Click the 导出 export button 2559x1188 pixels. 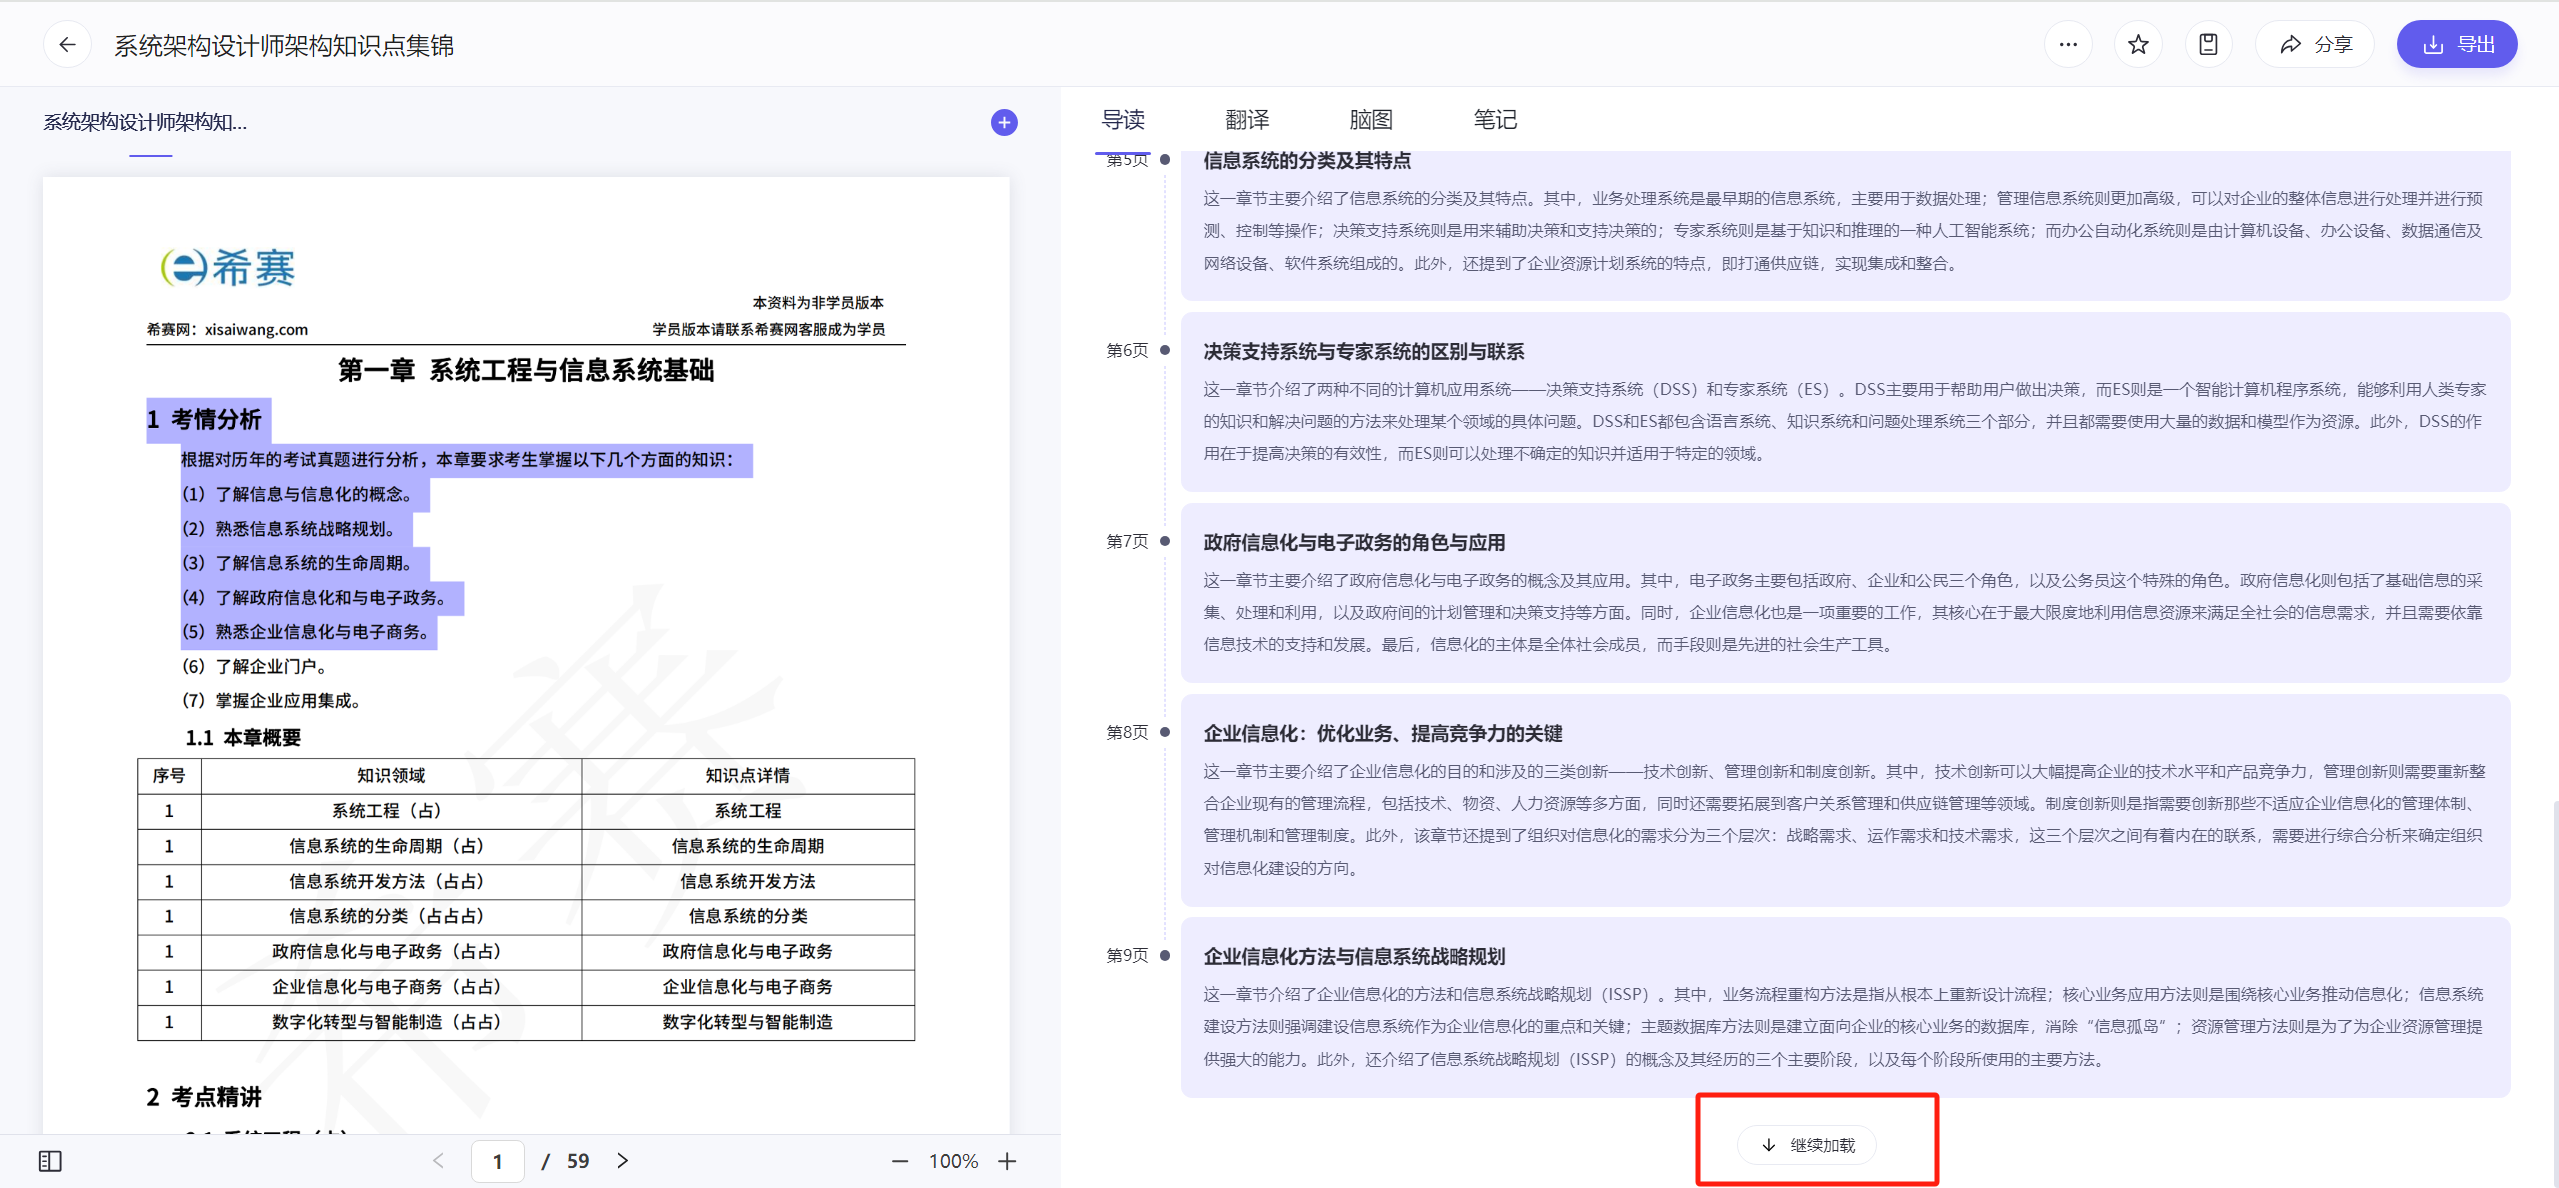(x=2457, y=44)
